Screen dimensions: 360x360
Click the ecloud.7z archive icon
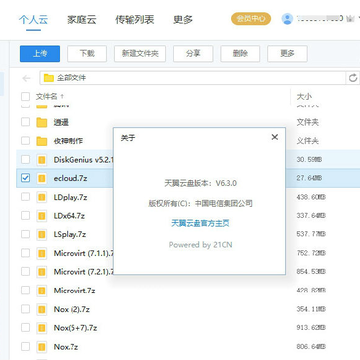point(42,178)
